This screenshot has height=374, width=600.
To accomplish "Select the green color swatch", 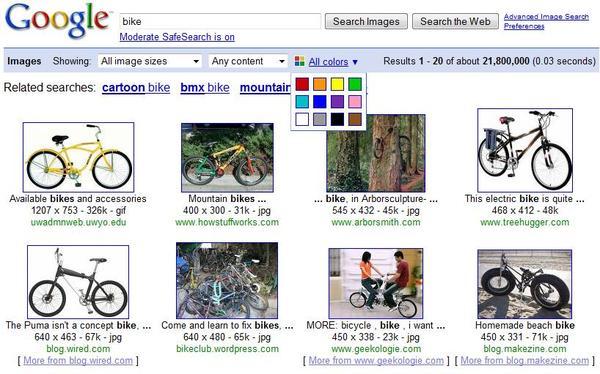I will [355, 84].
